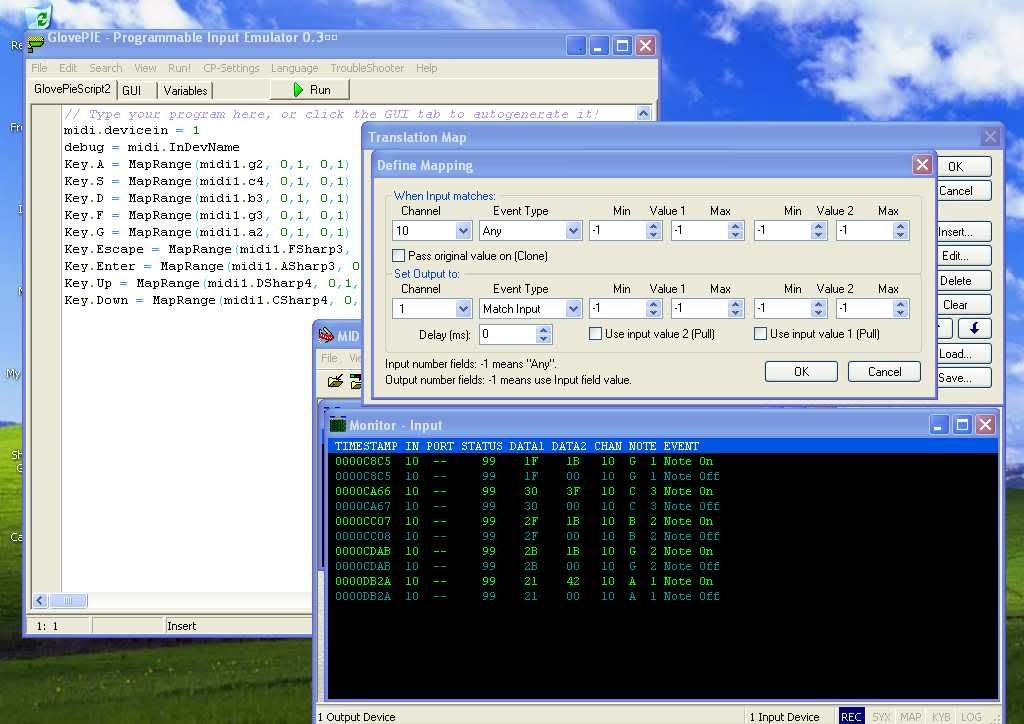Viewport: 1024px width, 724px height.
Task: Open the input Channel dropdown showing 10
Action: [x=463, y=230]
